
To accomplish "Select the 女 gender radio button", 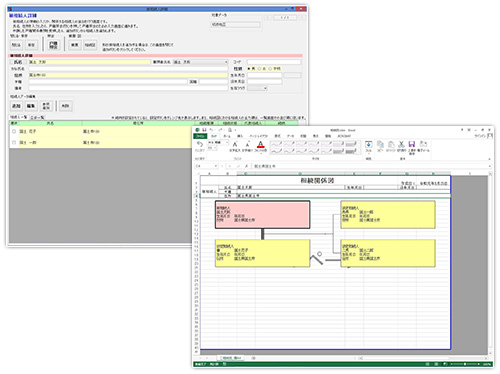I will point(259,69).
